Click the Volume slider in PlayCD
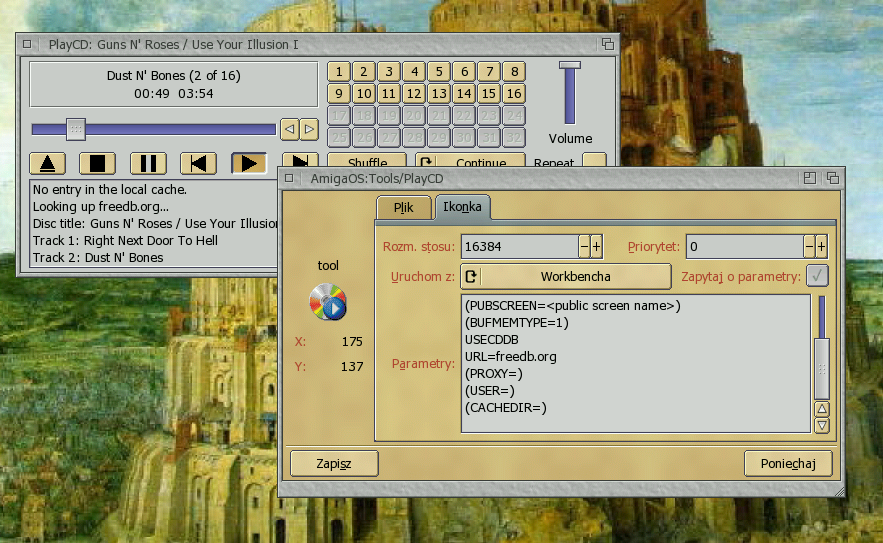 click(570, 93)
